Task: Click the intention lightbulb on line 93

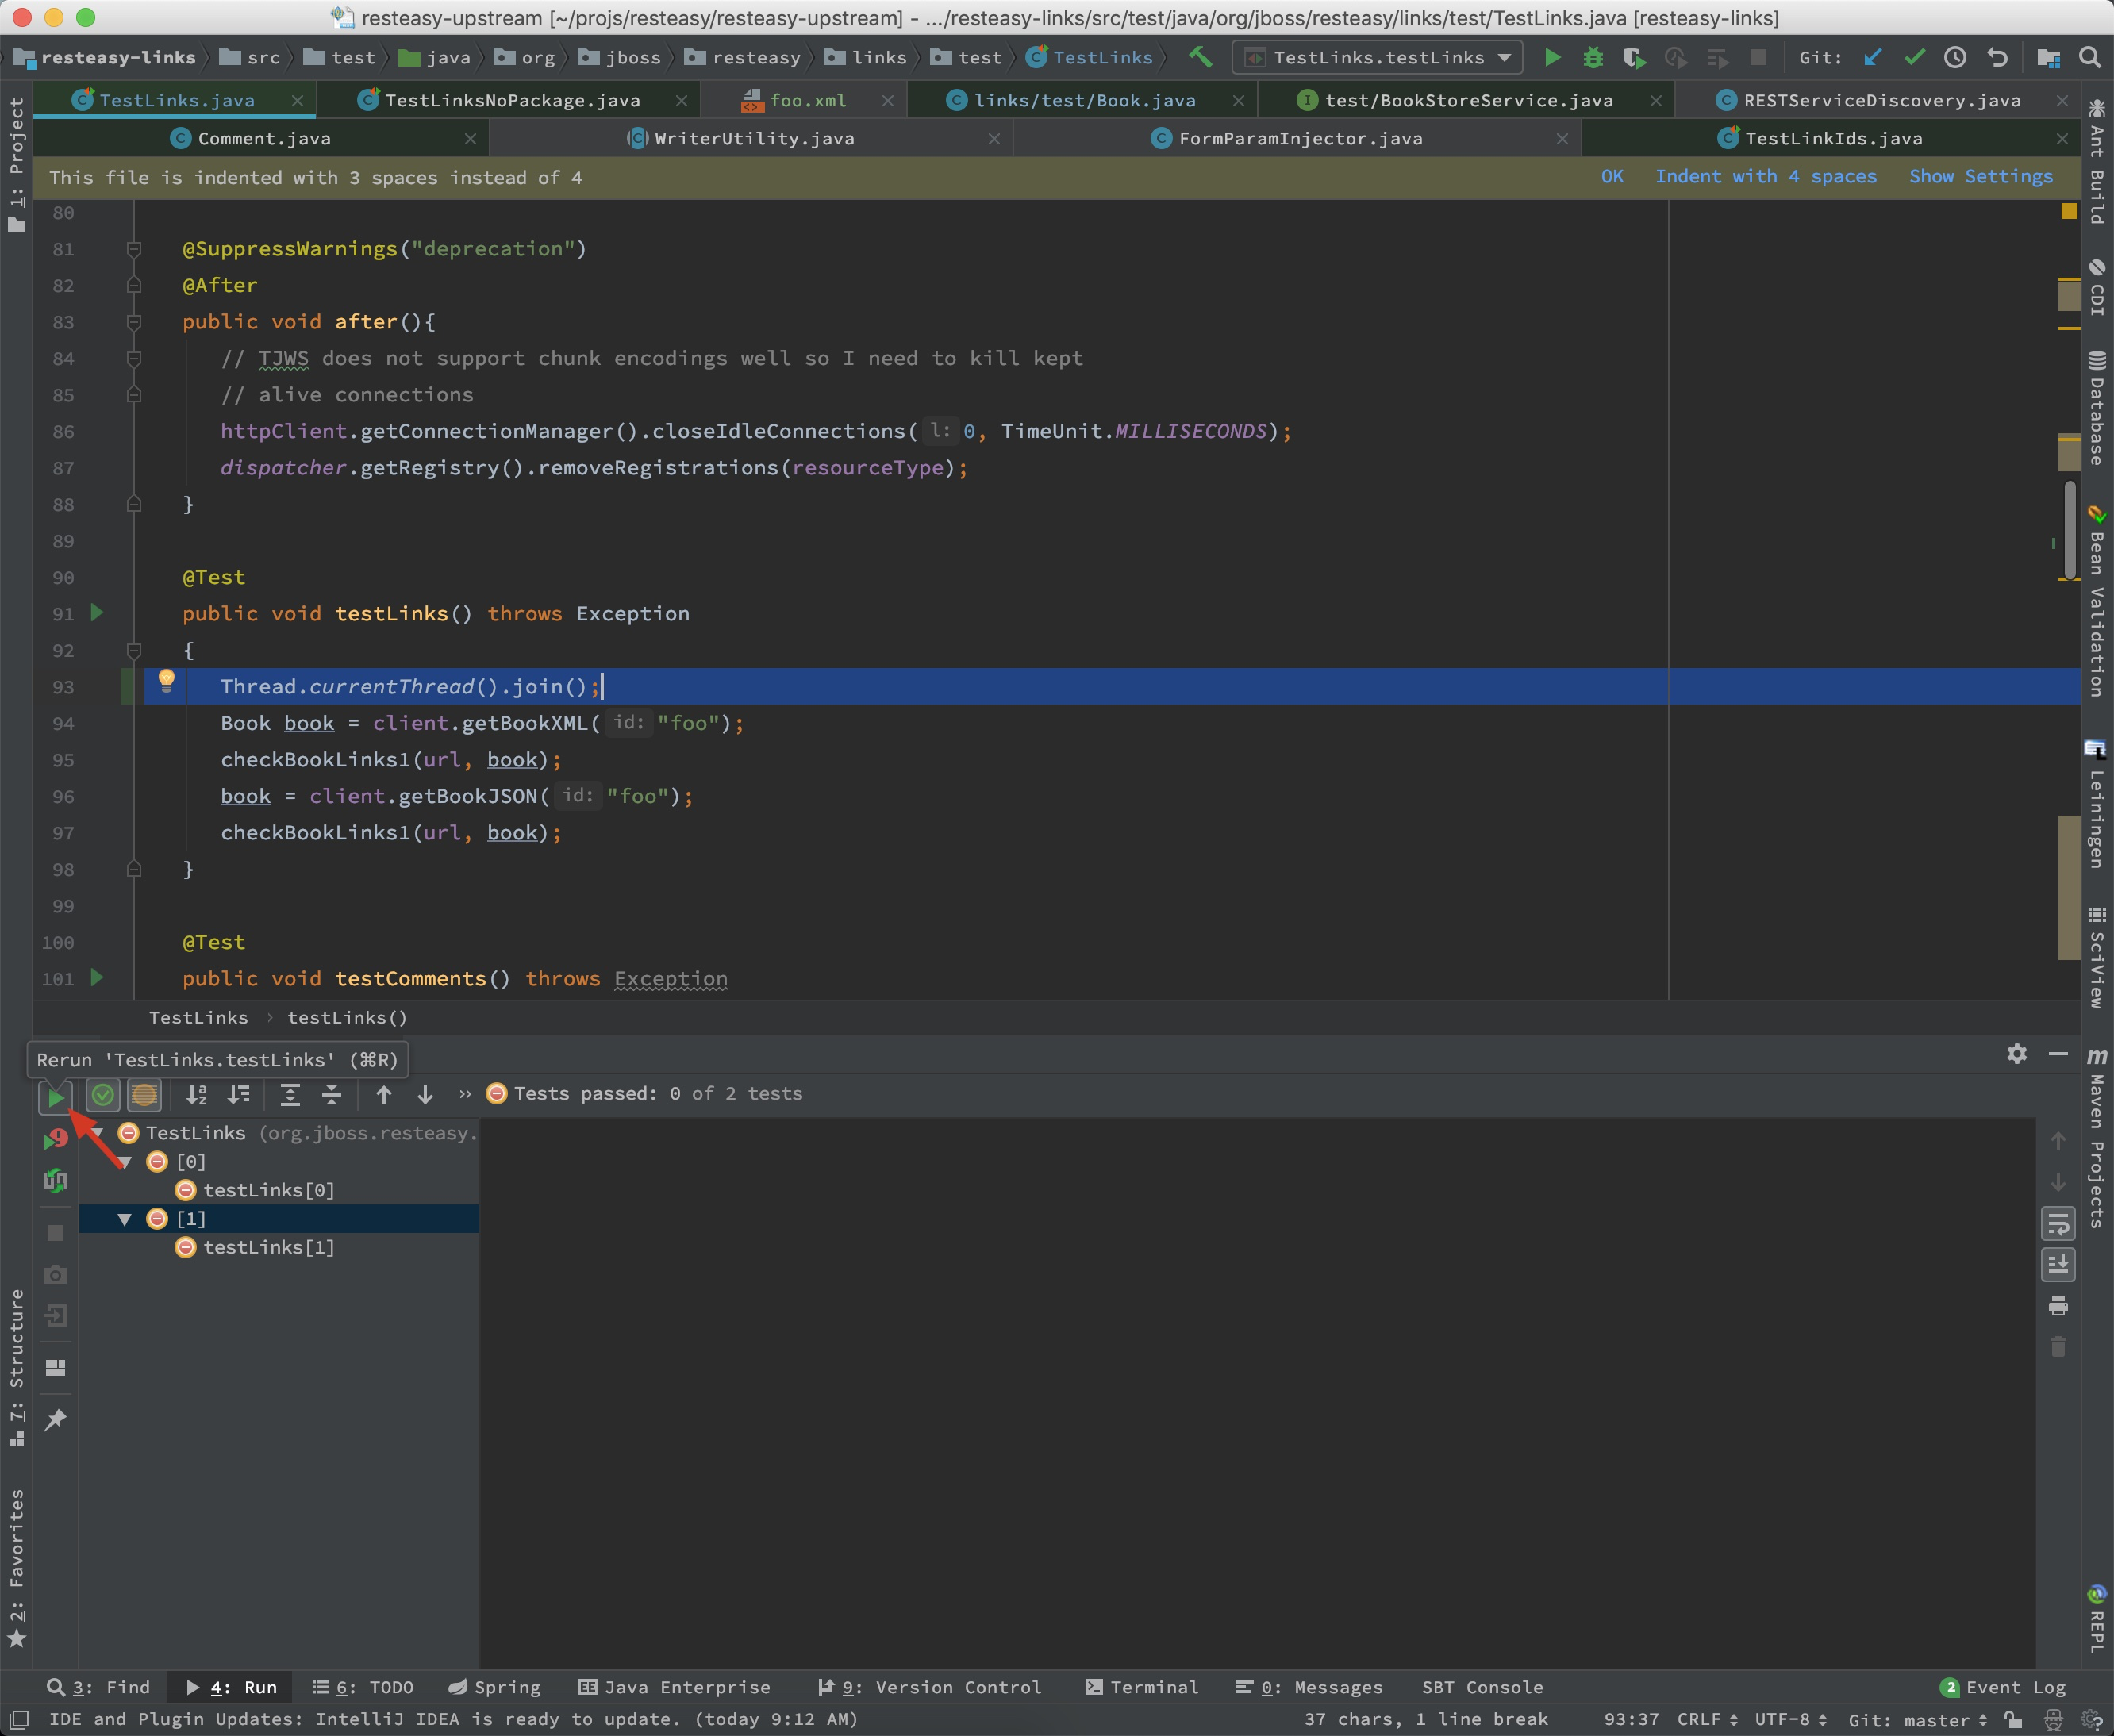Action: pos(166,681)
